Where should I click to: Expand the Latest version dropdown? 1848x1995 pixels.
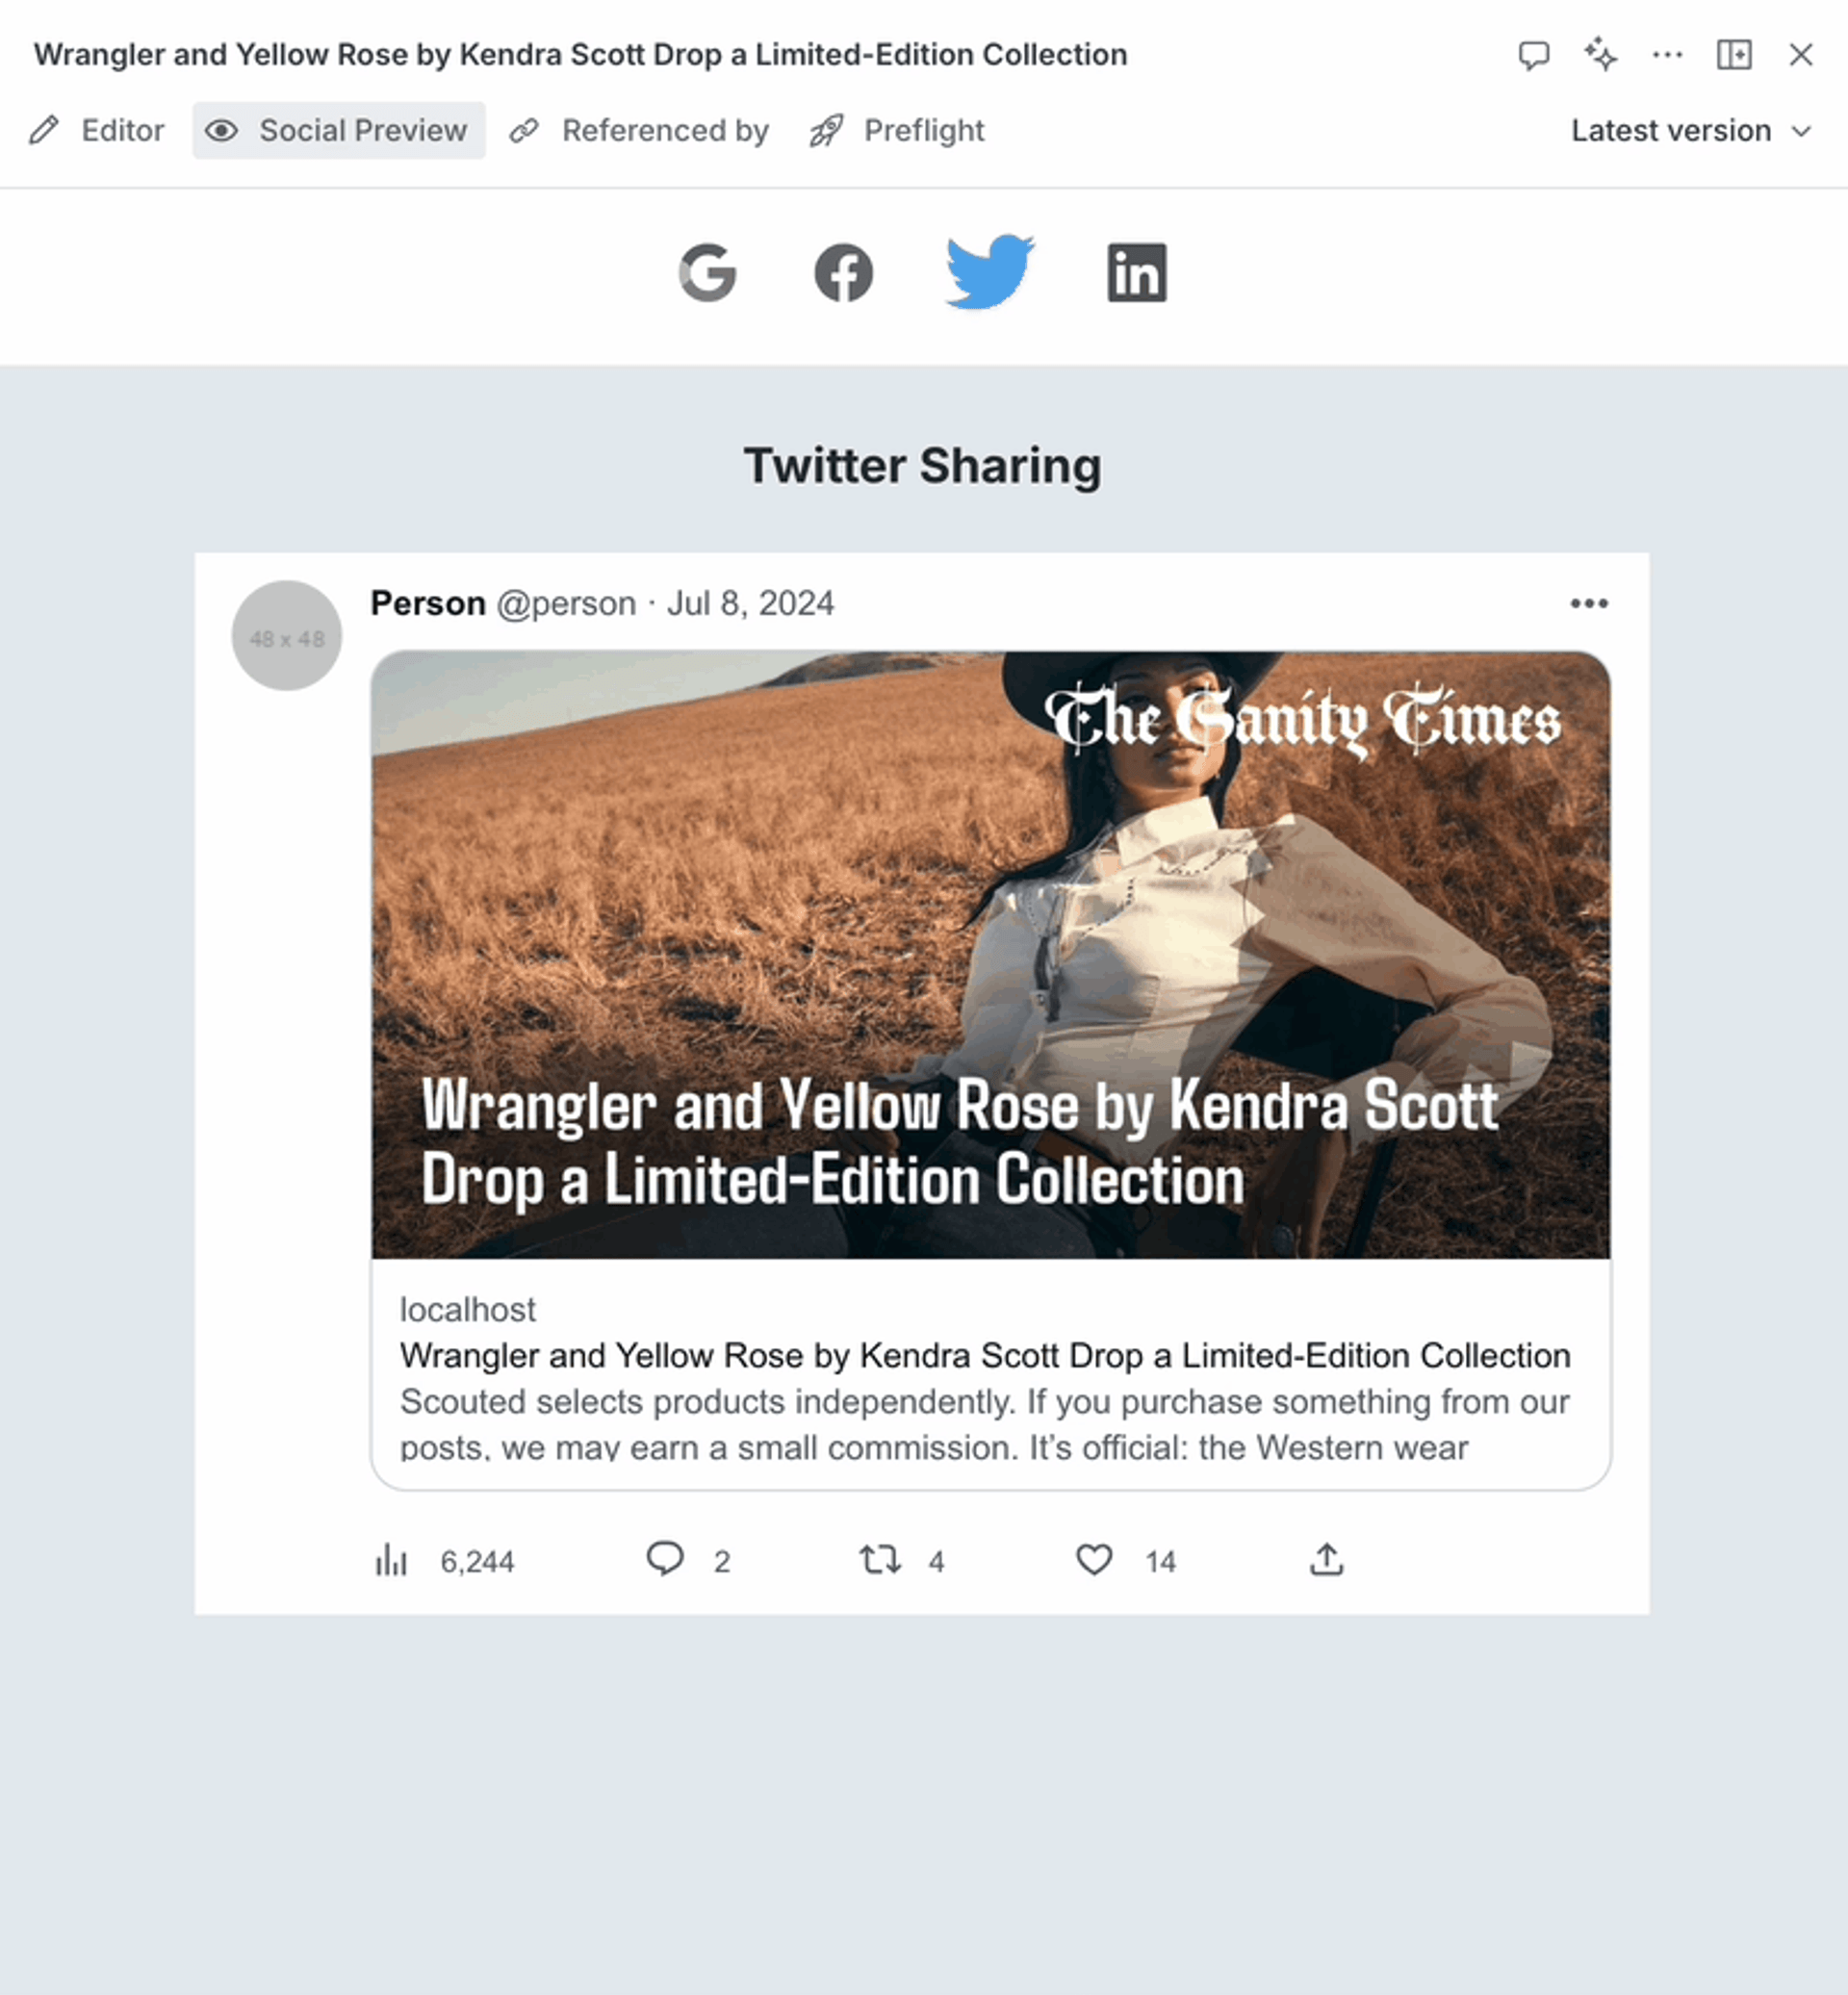tap(1691, 131)
